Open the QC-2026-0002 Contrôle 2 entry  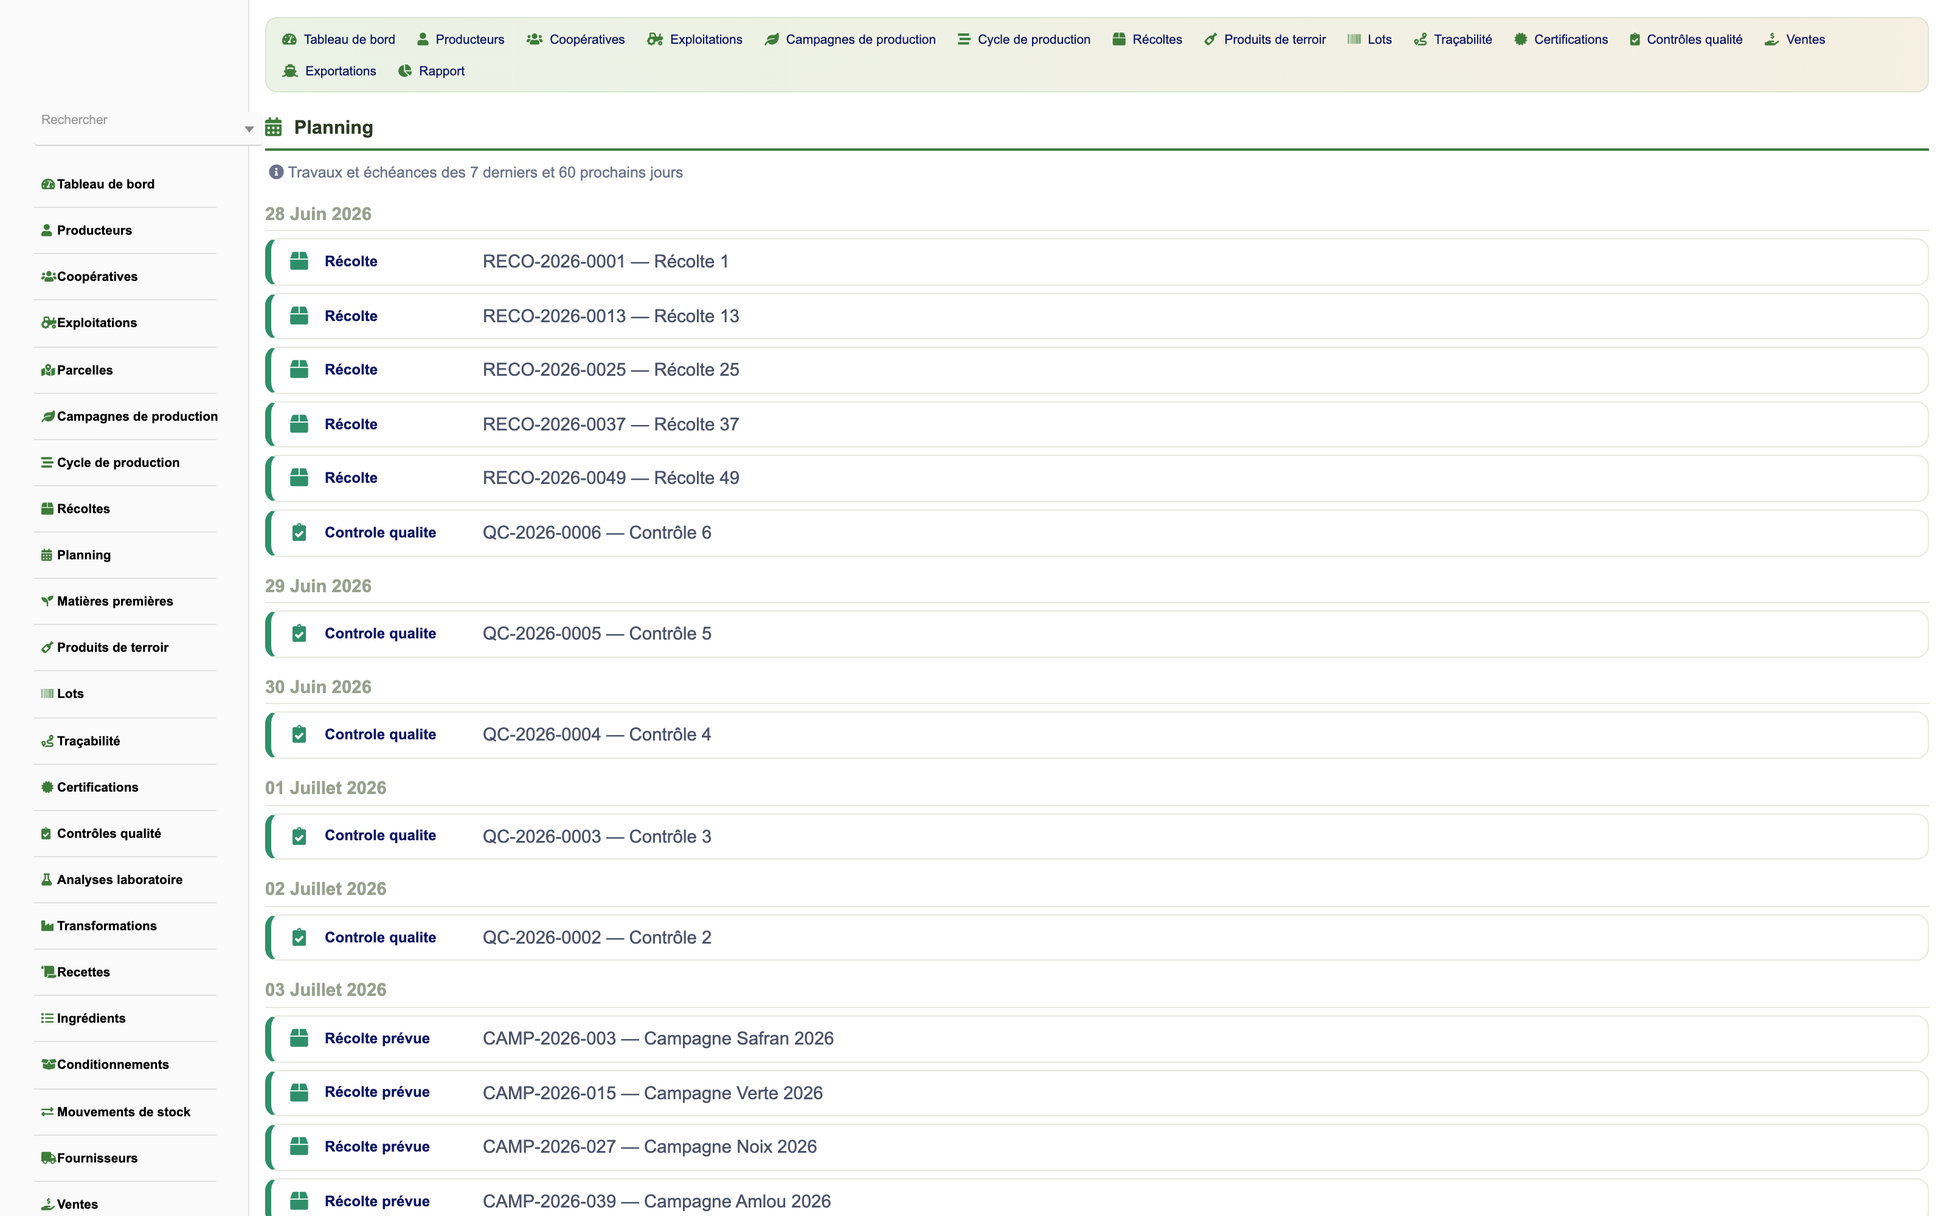[1097, 938]
